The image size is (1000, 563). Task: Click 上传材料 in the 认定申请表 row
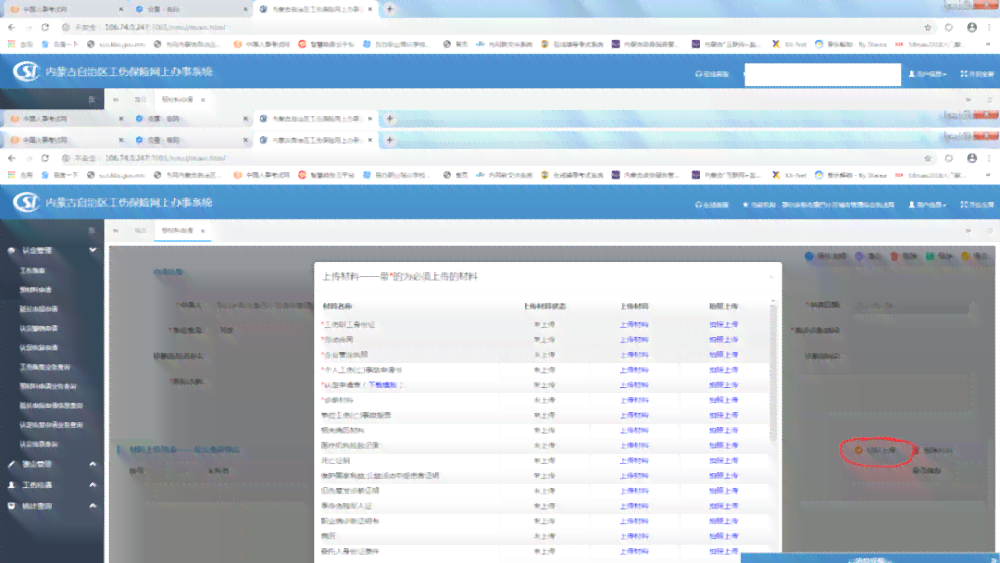tap(634, 385)
